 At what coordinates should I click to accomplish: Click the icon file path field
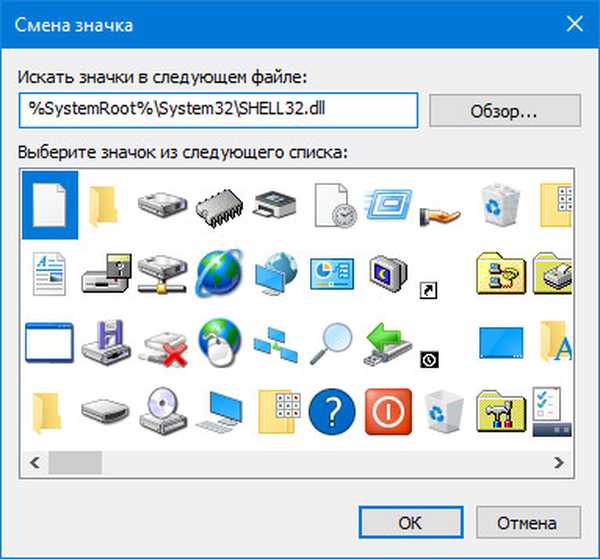point(218,110)
